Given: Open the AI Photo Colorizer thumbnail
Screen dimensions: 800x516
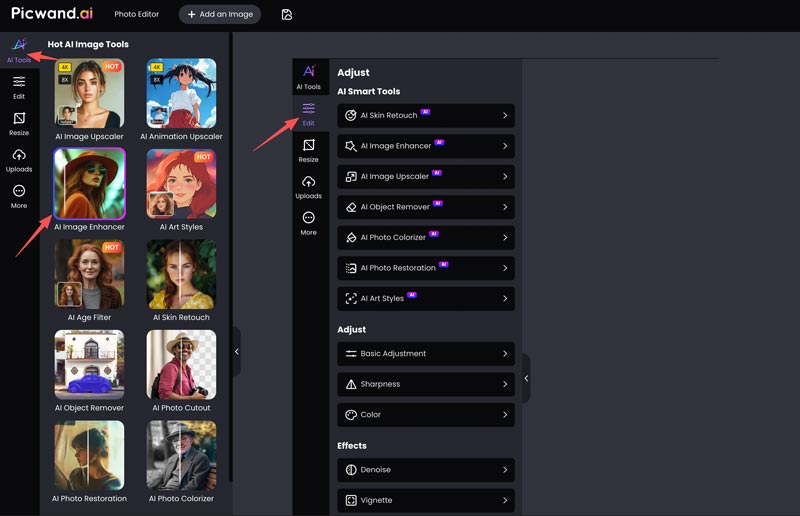Looking at the screenshot, I should click(x=181, y=455).
